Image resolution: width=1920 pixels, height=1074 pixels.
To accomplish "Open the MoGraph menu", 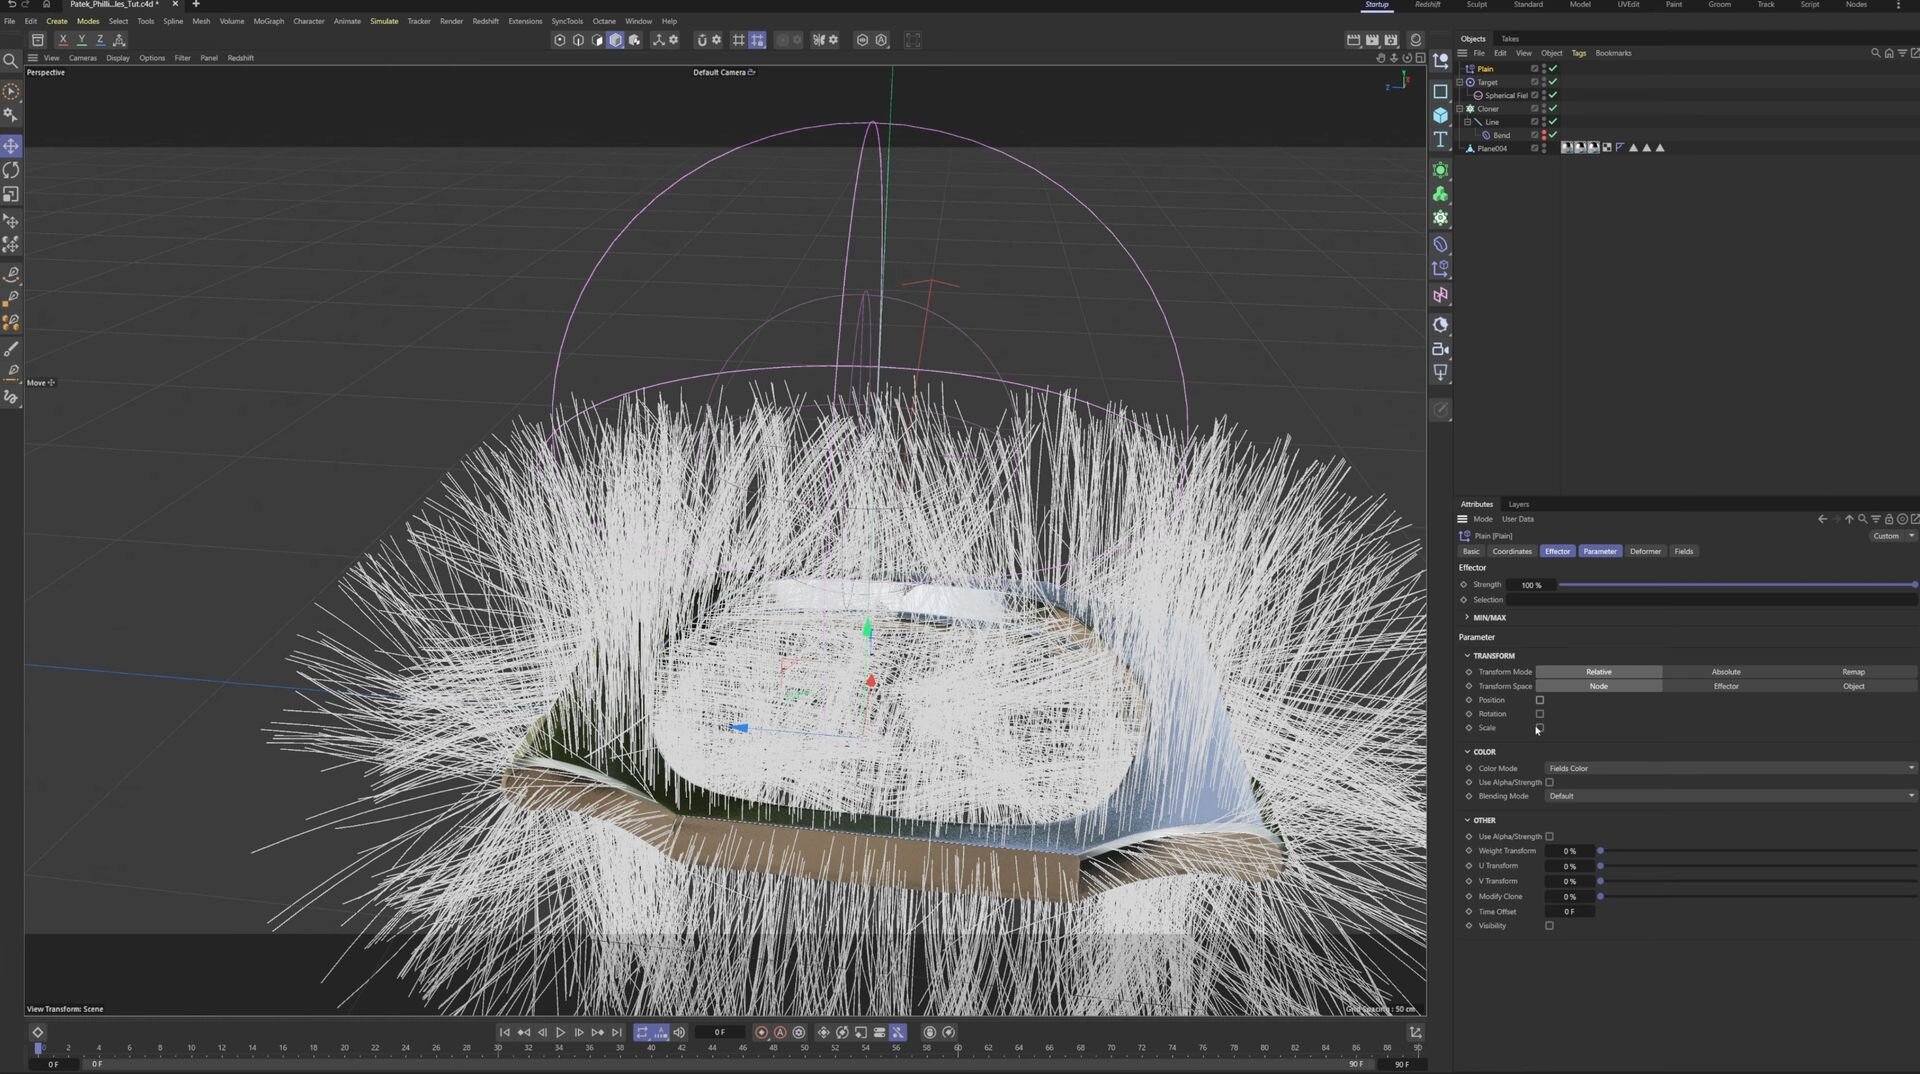I will point(268,21).
